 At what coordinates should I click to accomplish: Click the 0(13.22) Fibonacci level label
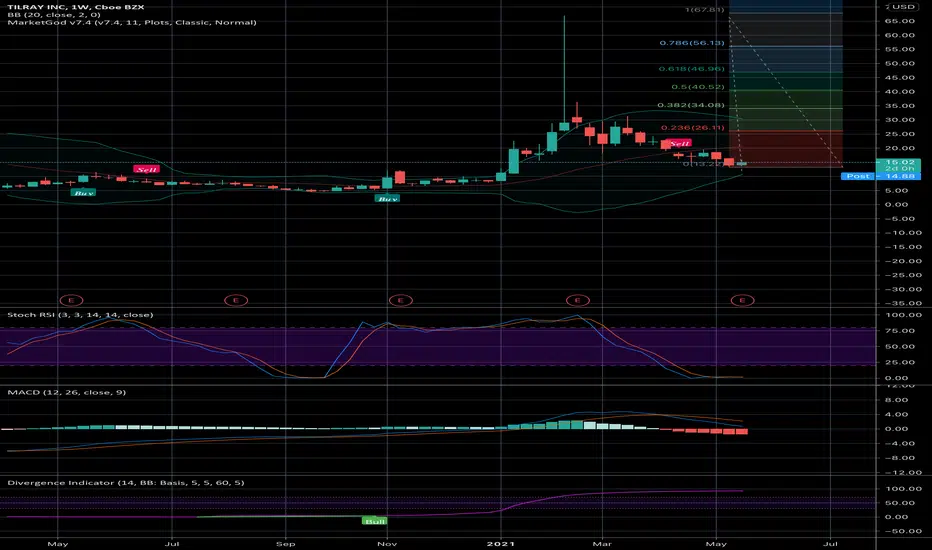pyautogui.click(x=704, y=164)
